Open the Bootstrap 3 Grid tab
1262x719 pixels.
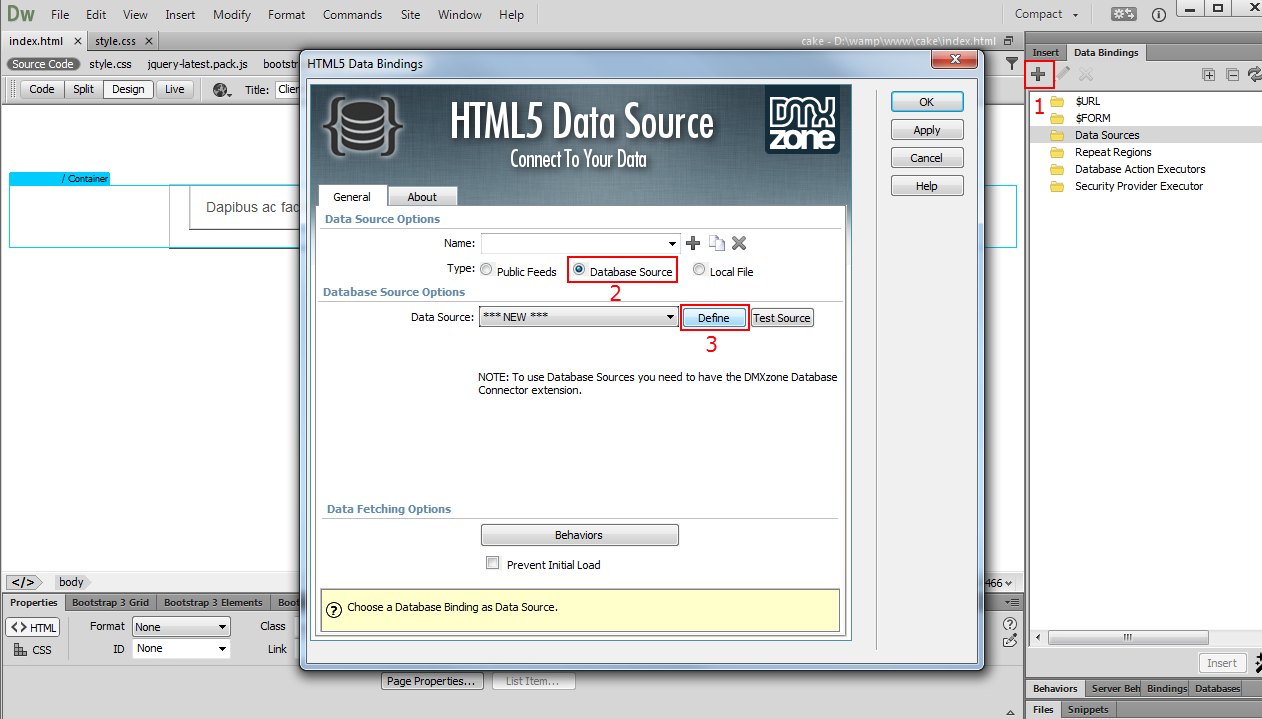click(x=111, y=603)
